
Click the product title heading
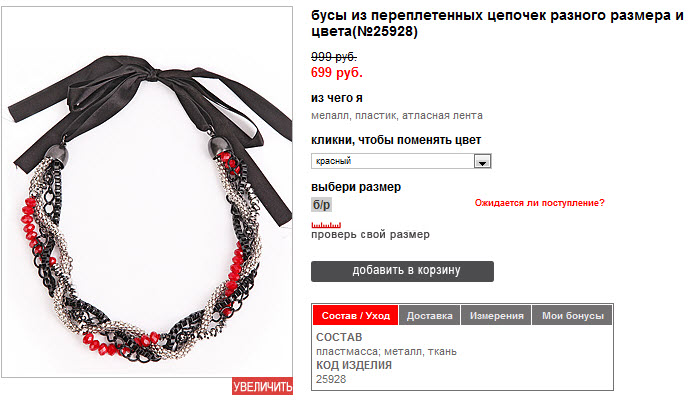pos(497,23)
